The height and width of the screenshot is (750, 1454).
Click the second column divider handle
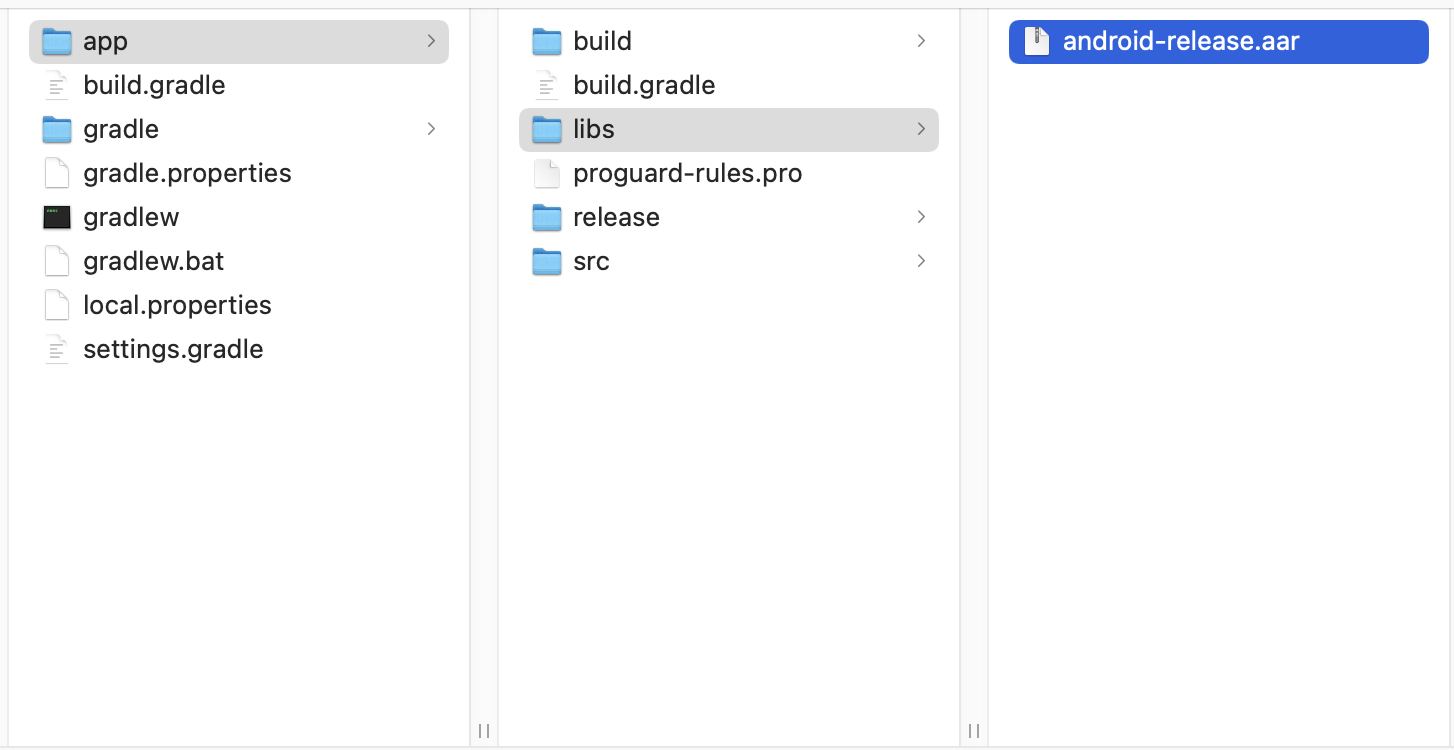click(x=974, y=731)
